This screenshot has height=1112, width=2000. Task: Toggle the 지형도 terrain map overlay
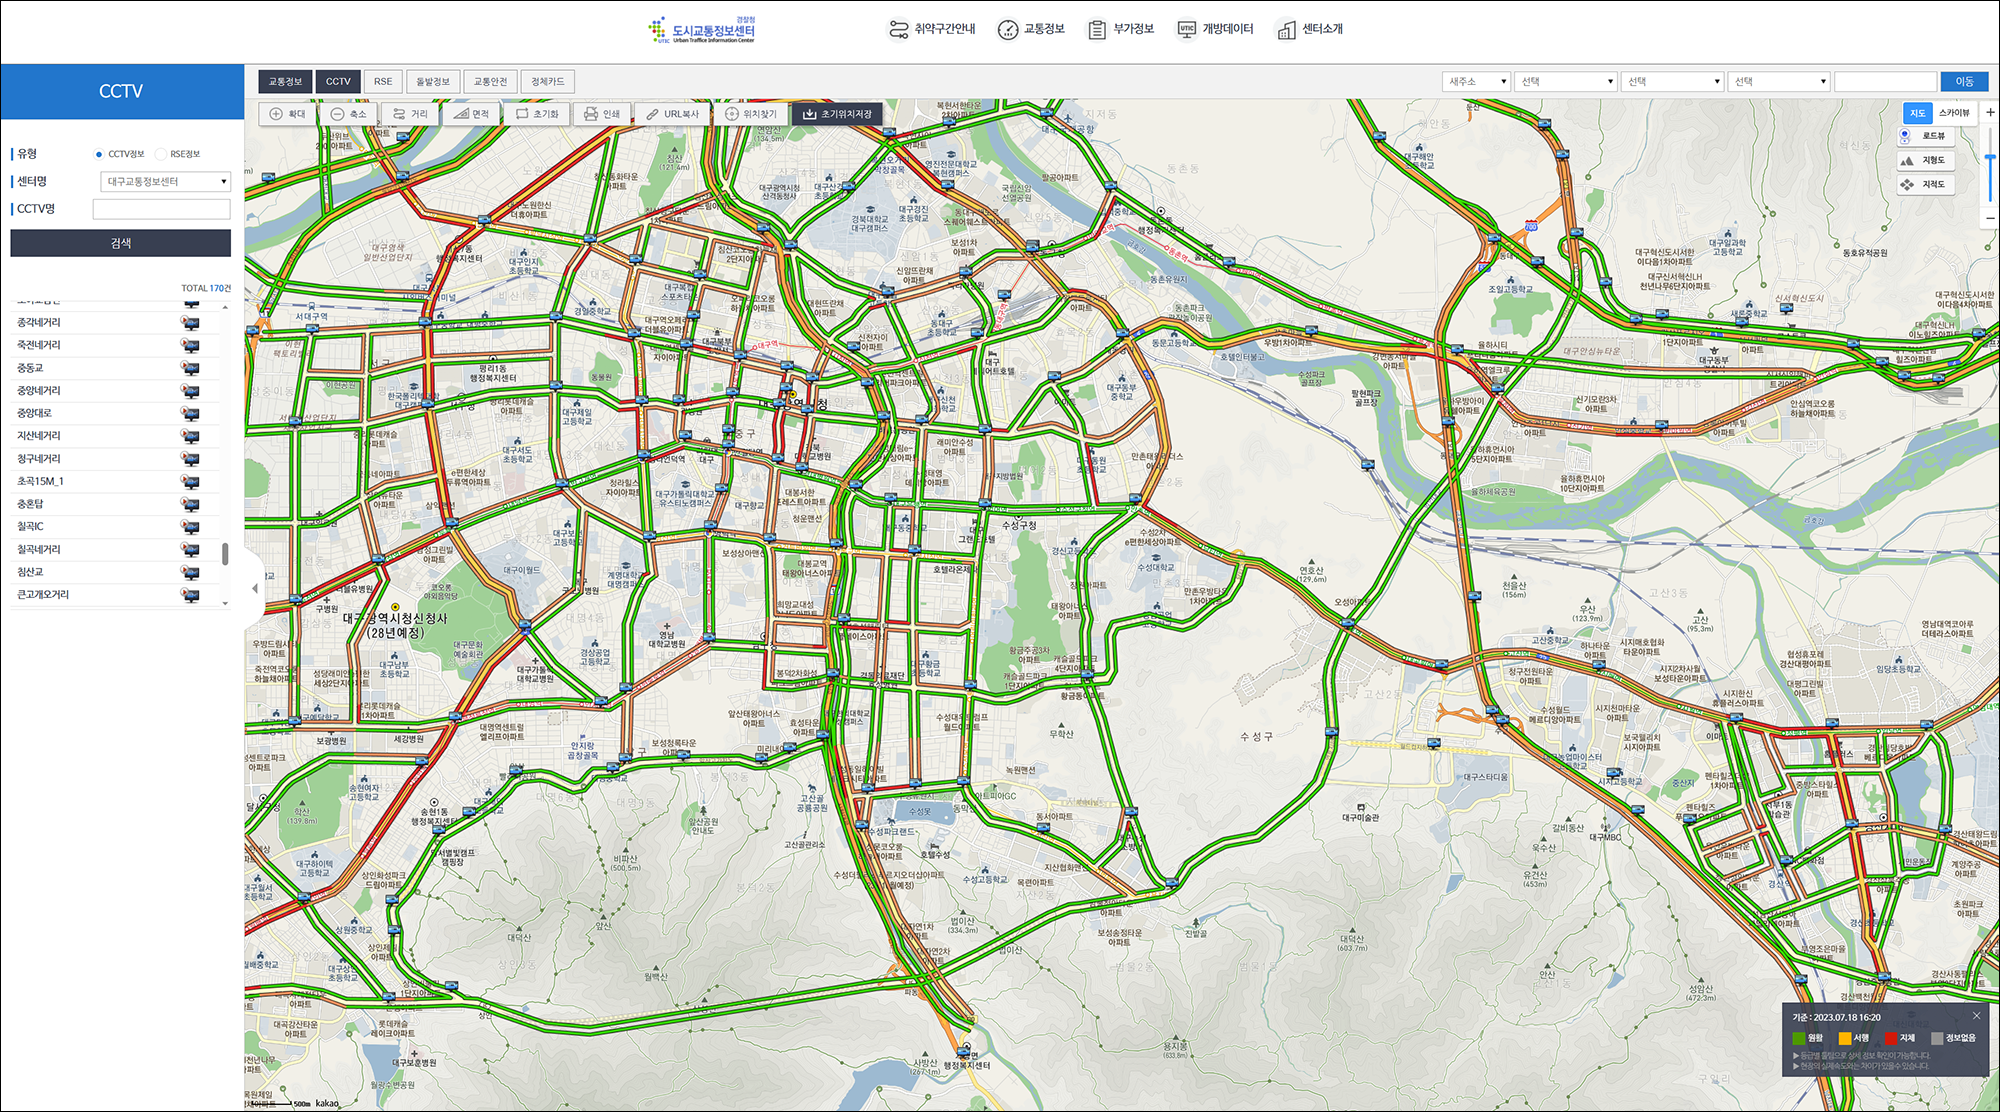pyautogui.click(x=1925, y=160)
